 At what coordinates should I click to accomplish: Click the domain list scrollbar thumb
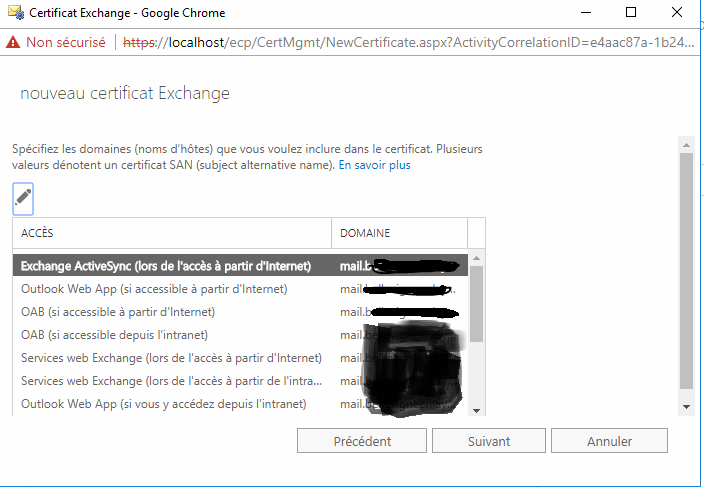tap(476, 304)
